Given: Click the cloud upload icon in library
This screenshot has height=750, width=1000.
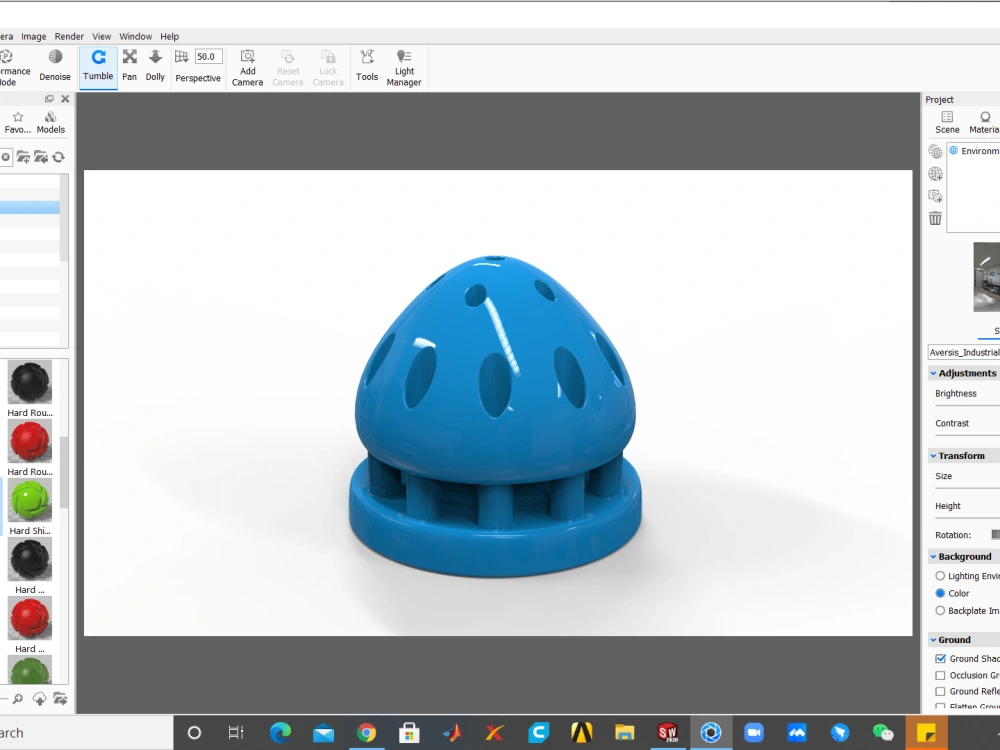Looking at the screenshot, I should [x=40, y=699].
